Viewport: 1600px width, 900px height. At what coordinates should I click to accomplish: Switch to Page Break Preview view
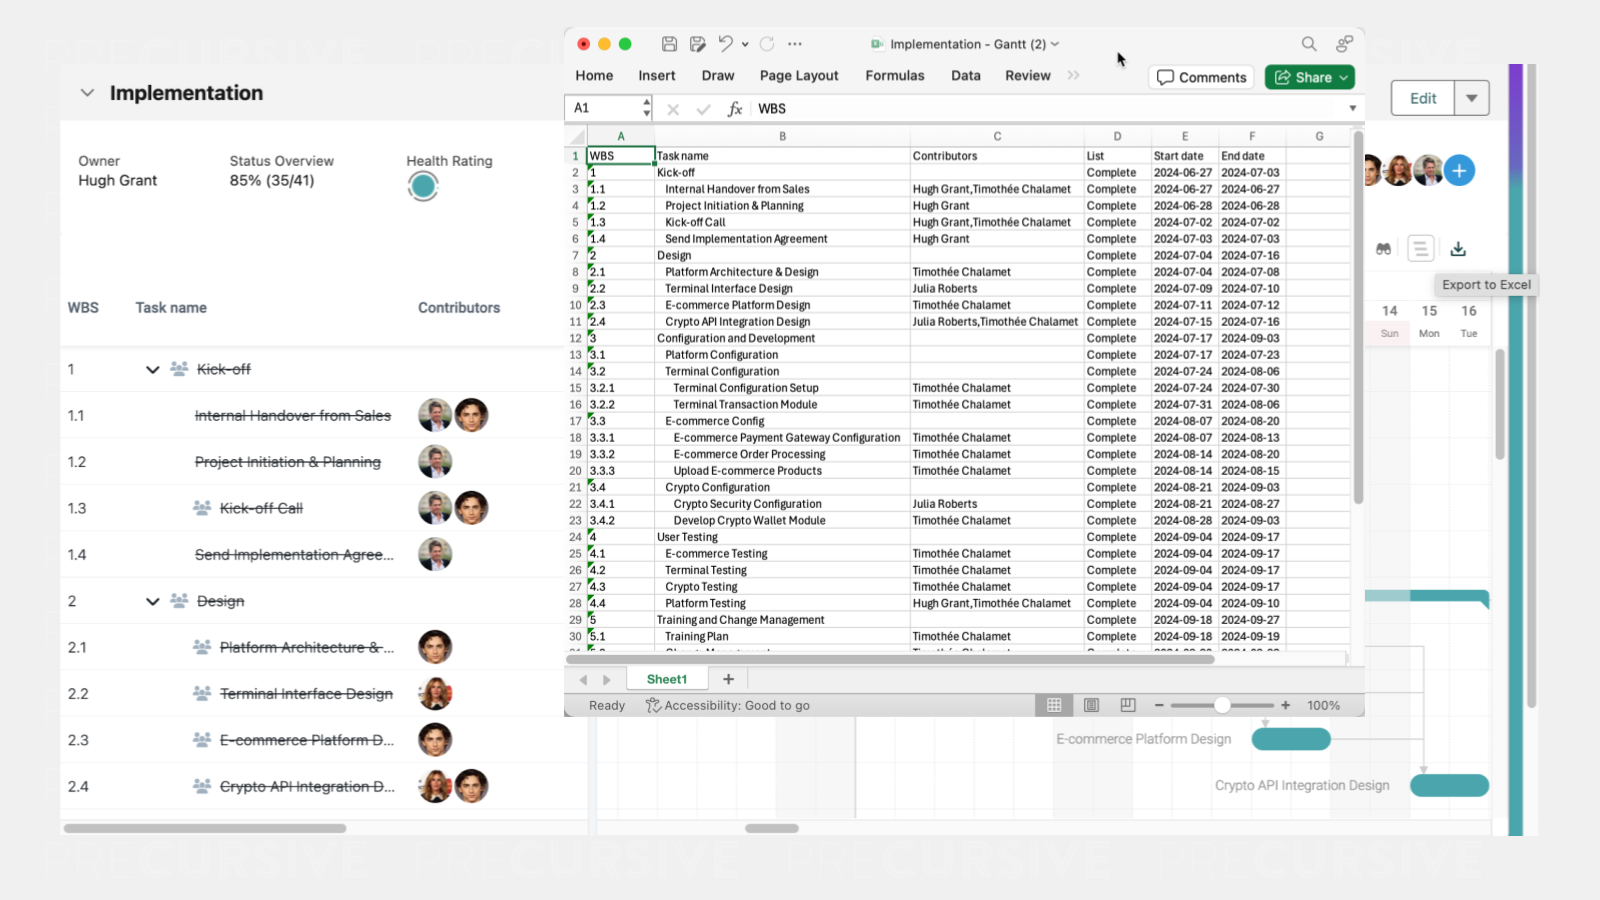(x=1127, y=705)
